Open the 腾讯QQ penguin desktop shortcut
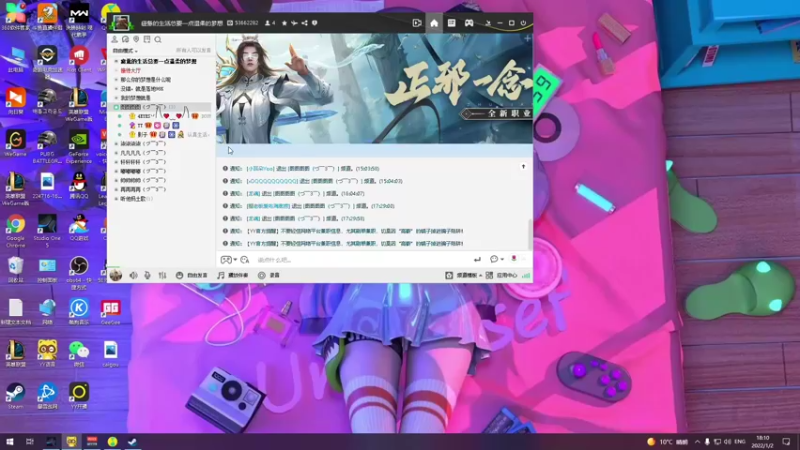The image size is (800, 450). [x=79, y=186]
